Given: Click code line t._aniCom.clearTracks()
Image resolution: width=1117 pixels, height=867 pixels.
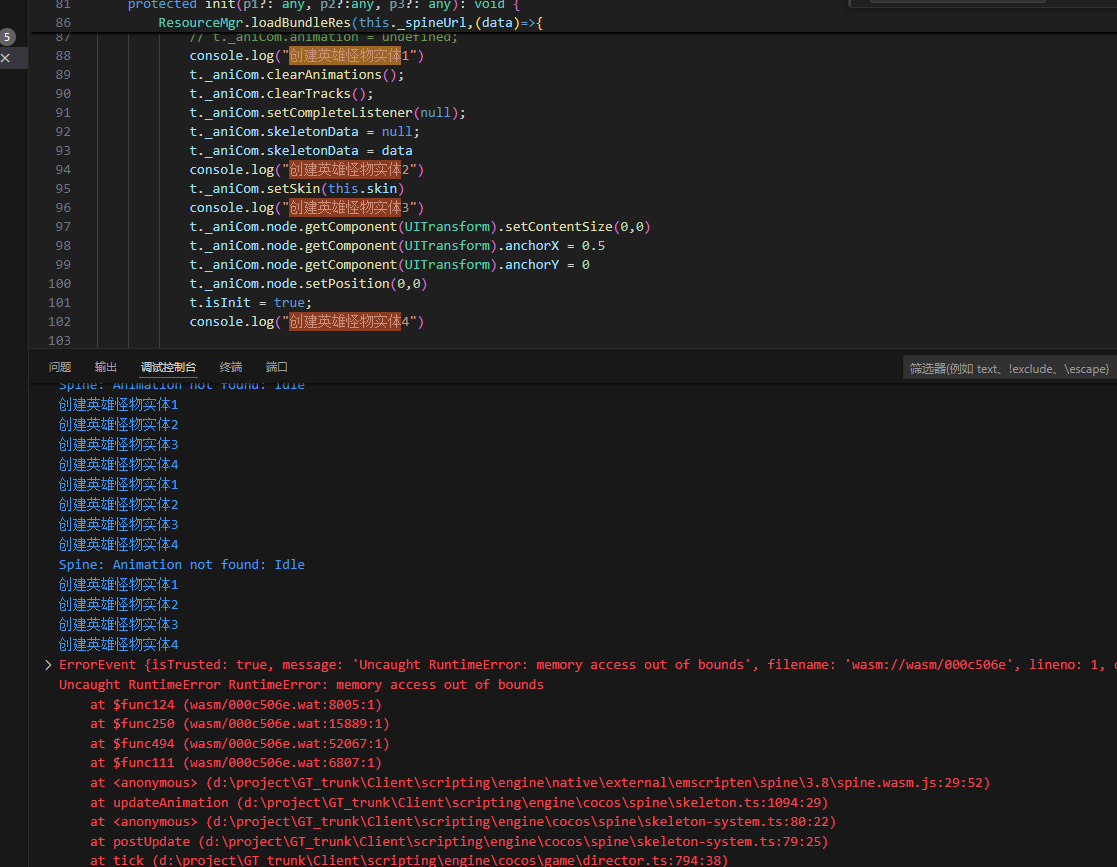Looking at the screenshot, I should 281,93.
